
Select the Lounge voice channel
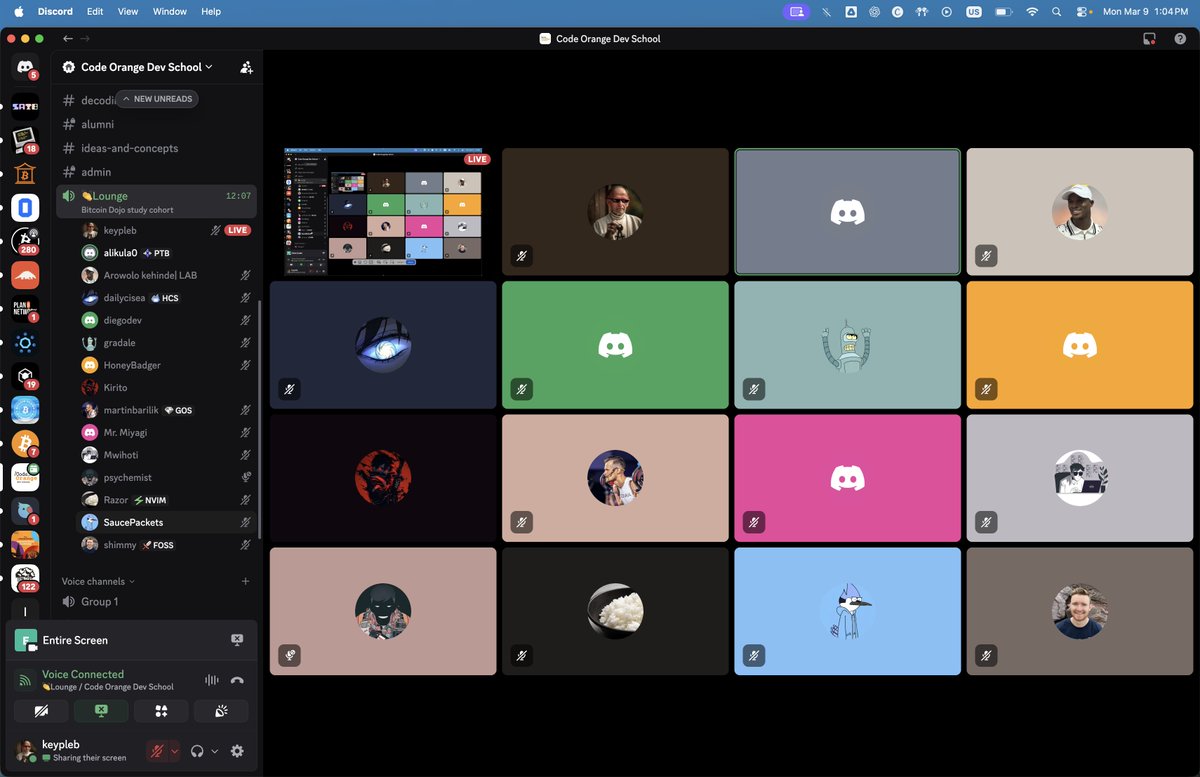[x=157, y=201]
